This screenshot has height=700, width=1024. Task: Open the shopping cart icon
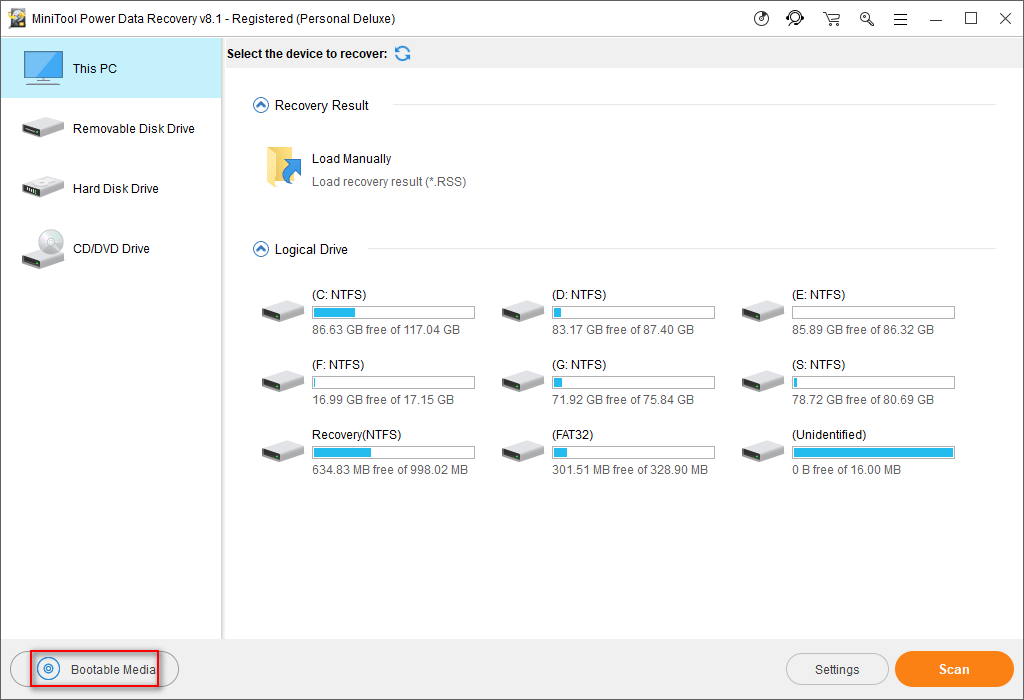[831, 19]
